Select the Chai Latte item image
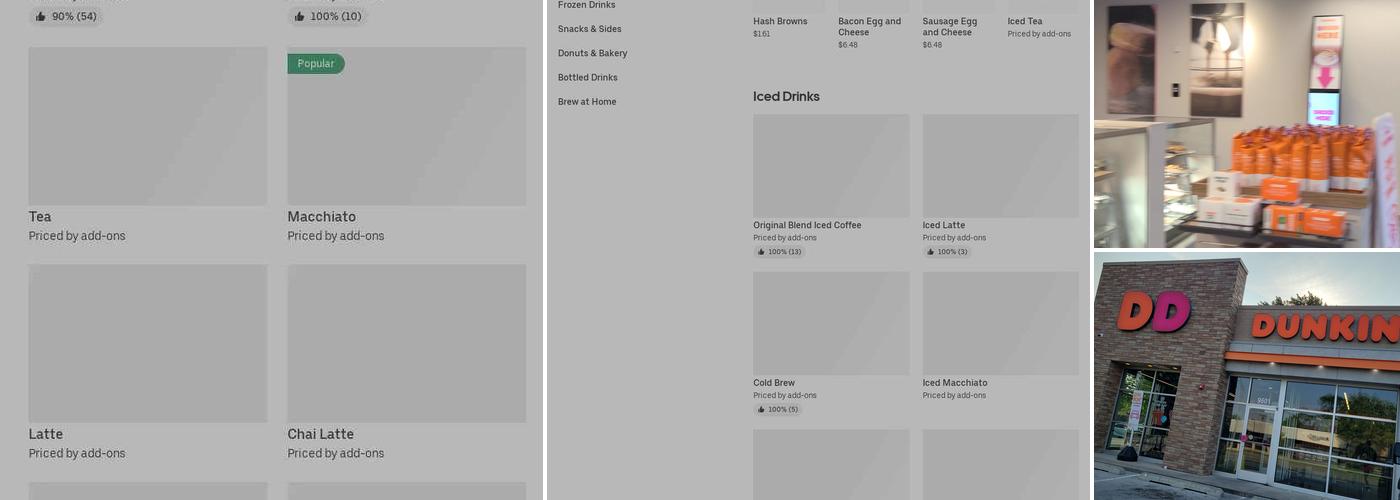1400x500 pixels. coord(406,343)
